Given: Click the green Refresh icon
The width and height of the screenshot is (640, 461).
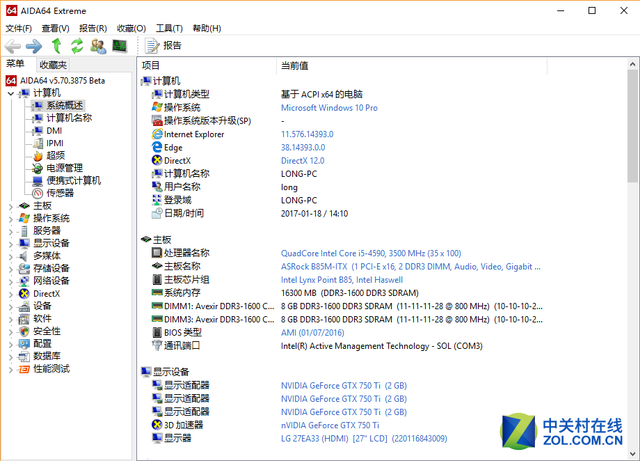Looking at the screenshot, I should [77, 46].
